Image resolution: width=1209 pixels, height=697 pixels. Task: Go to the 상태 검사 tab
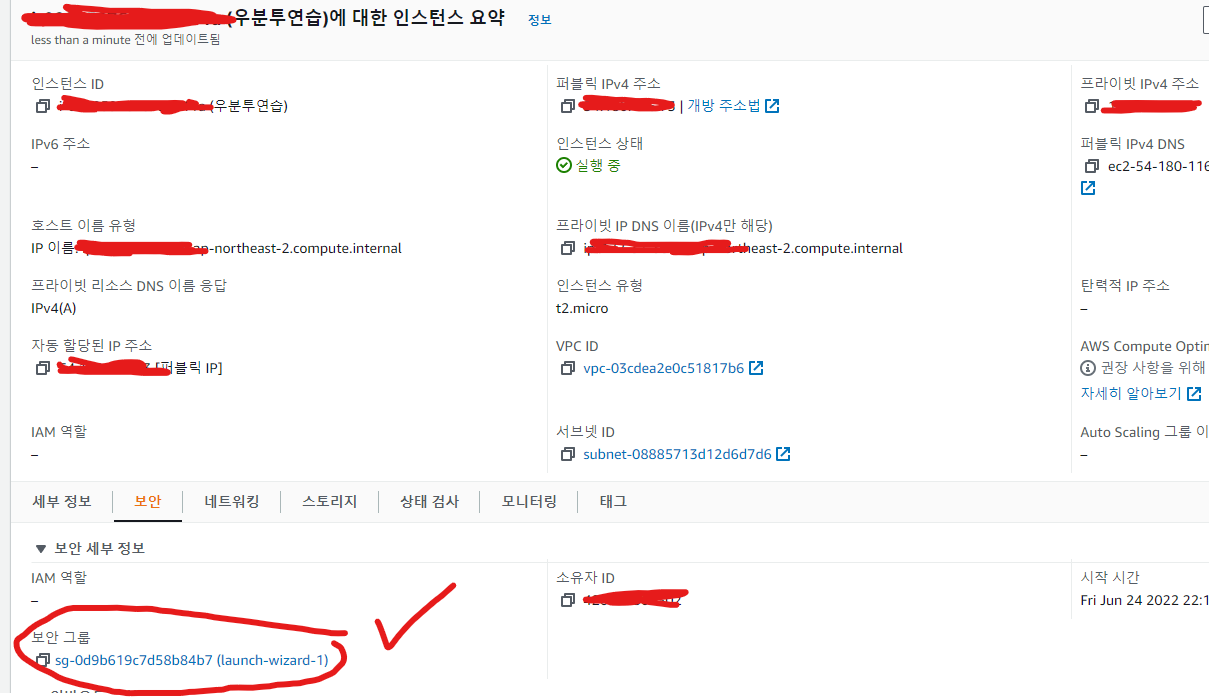[x=429, y=501]
